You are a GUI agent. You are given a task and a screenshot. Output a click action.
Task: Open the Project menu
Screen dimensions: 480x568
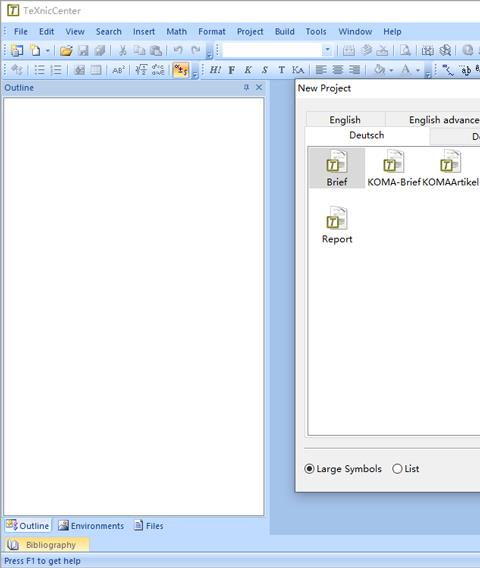[250, 32]
